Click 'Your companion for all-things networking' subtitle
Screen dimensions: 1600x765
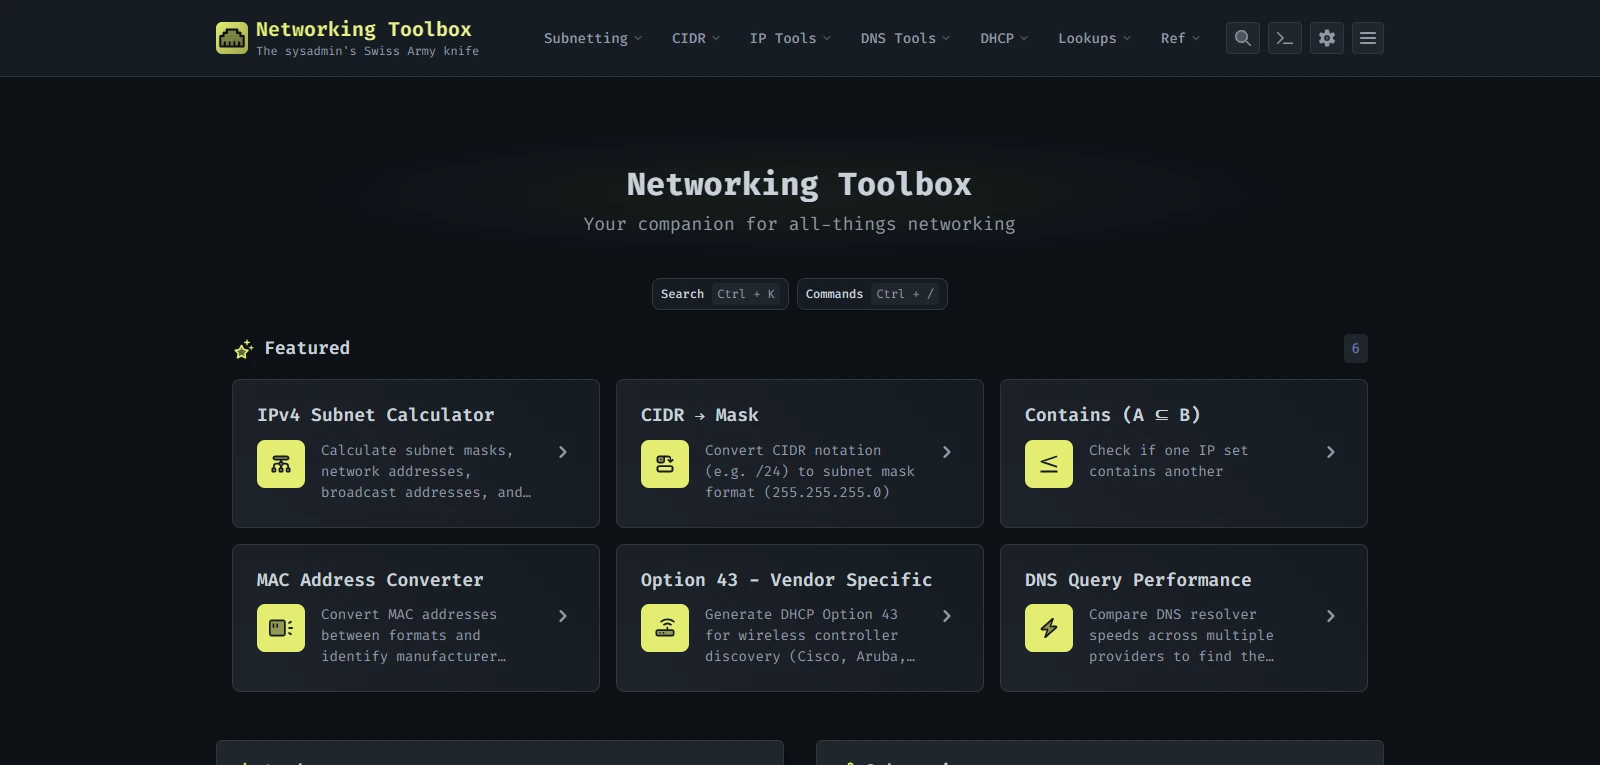(800, 224)
